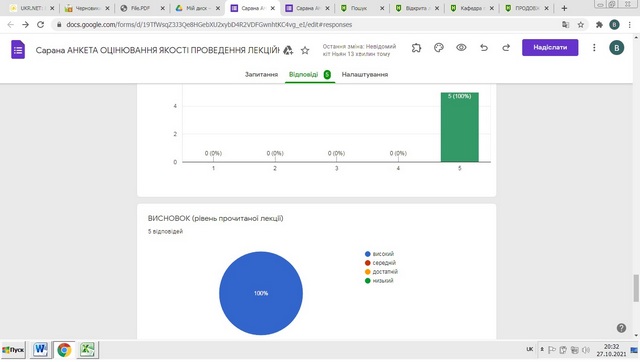Undo the last form change
This screenshot has width=640, height=362.
pyautogui.click(x=484, y=48)
